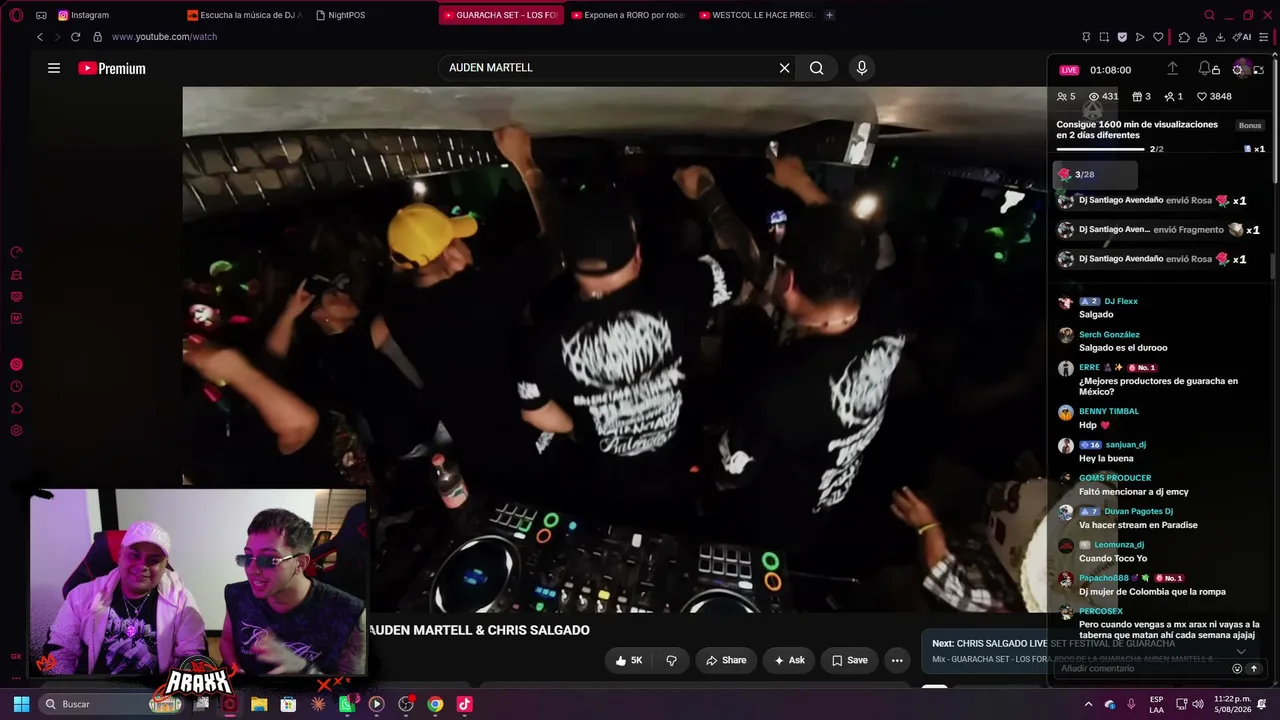Toggle the ad blocker shield
The width and height of the screenshot is (1280, 720).
coord(1122,37)
